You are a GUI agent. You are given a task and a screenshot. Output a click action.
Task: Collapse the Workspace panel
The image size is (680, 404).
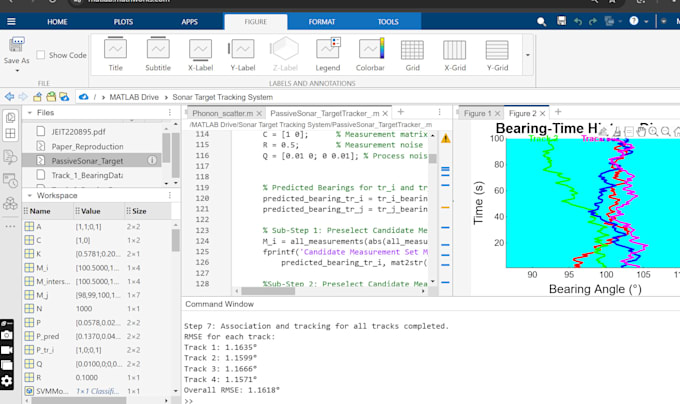point(28,195)
